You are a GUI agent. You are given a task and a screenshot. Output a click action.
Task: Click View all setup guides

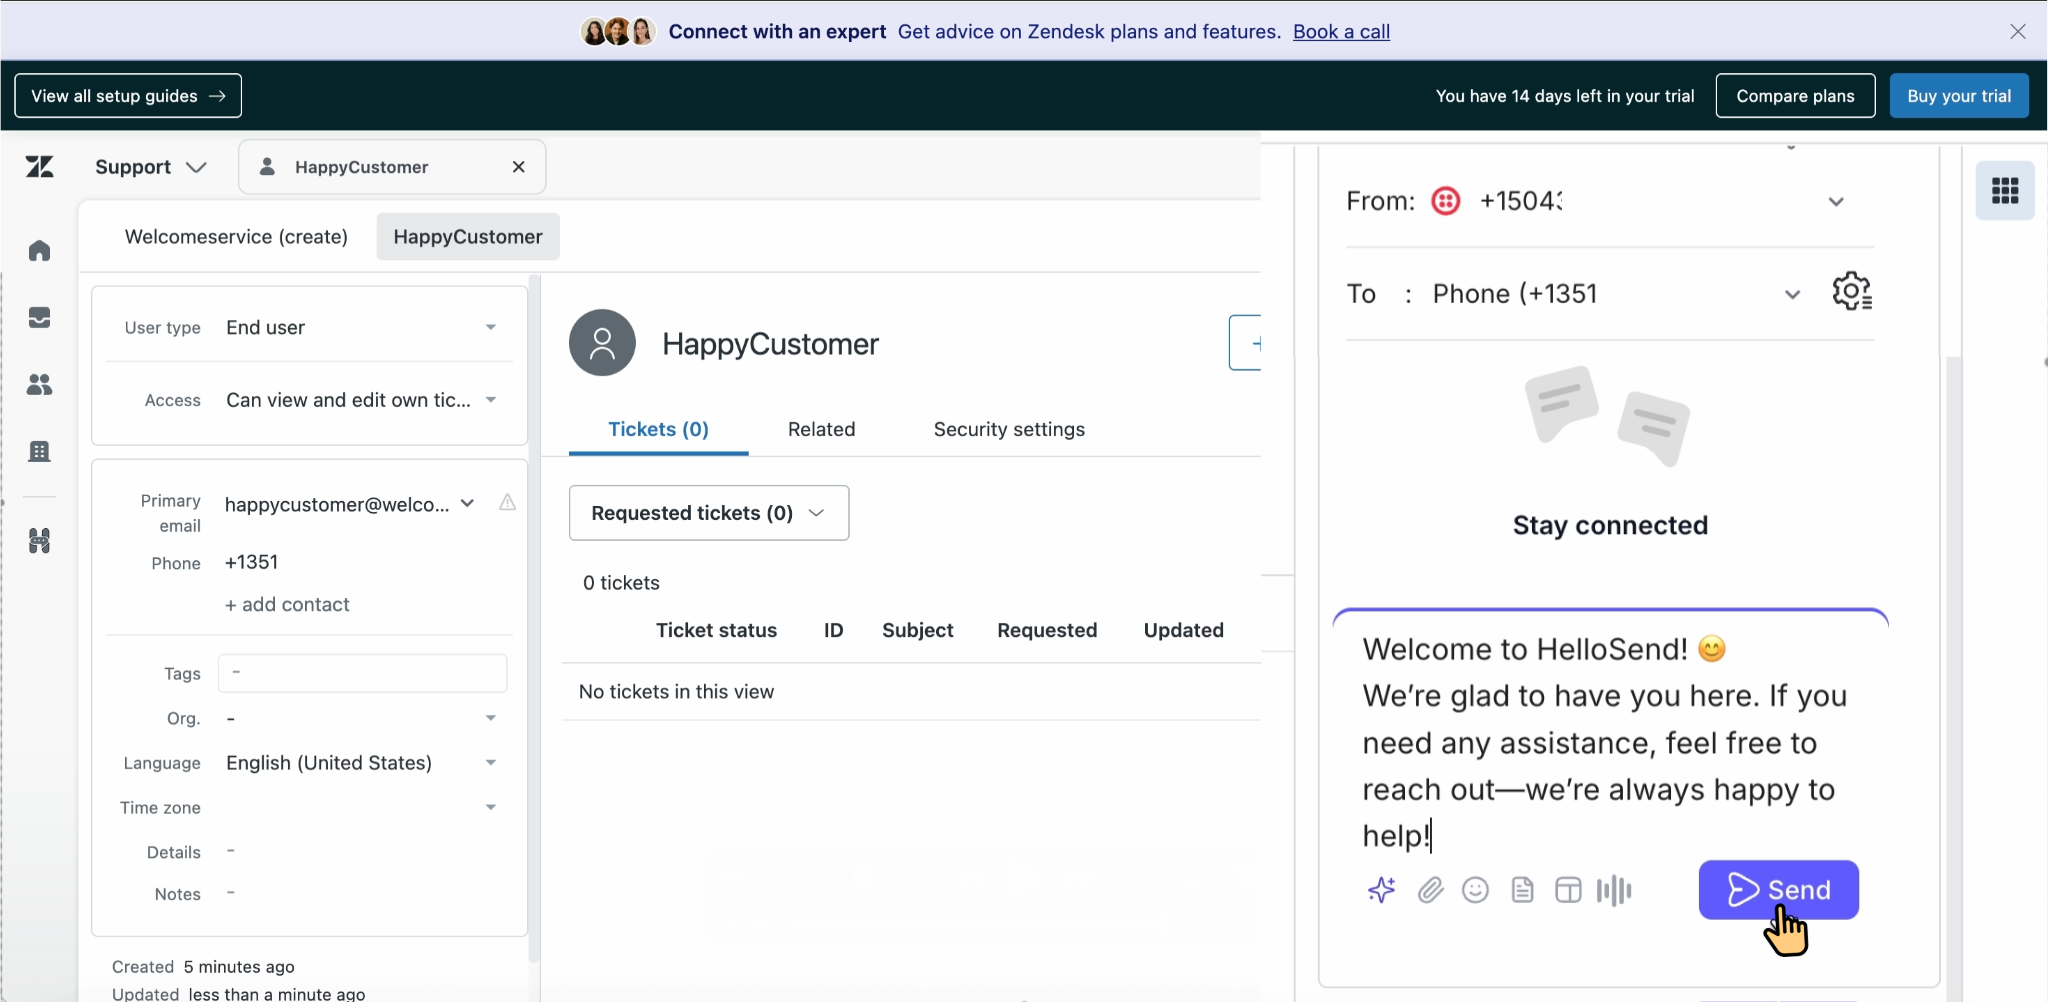[x=128, y=96]
